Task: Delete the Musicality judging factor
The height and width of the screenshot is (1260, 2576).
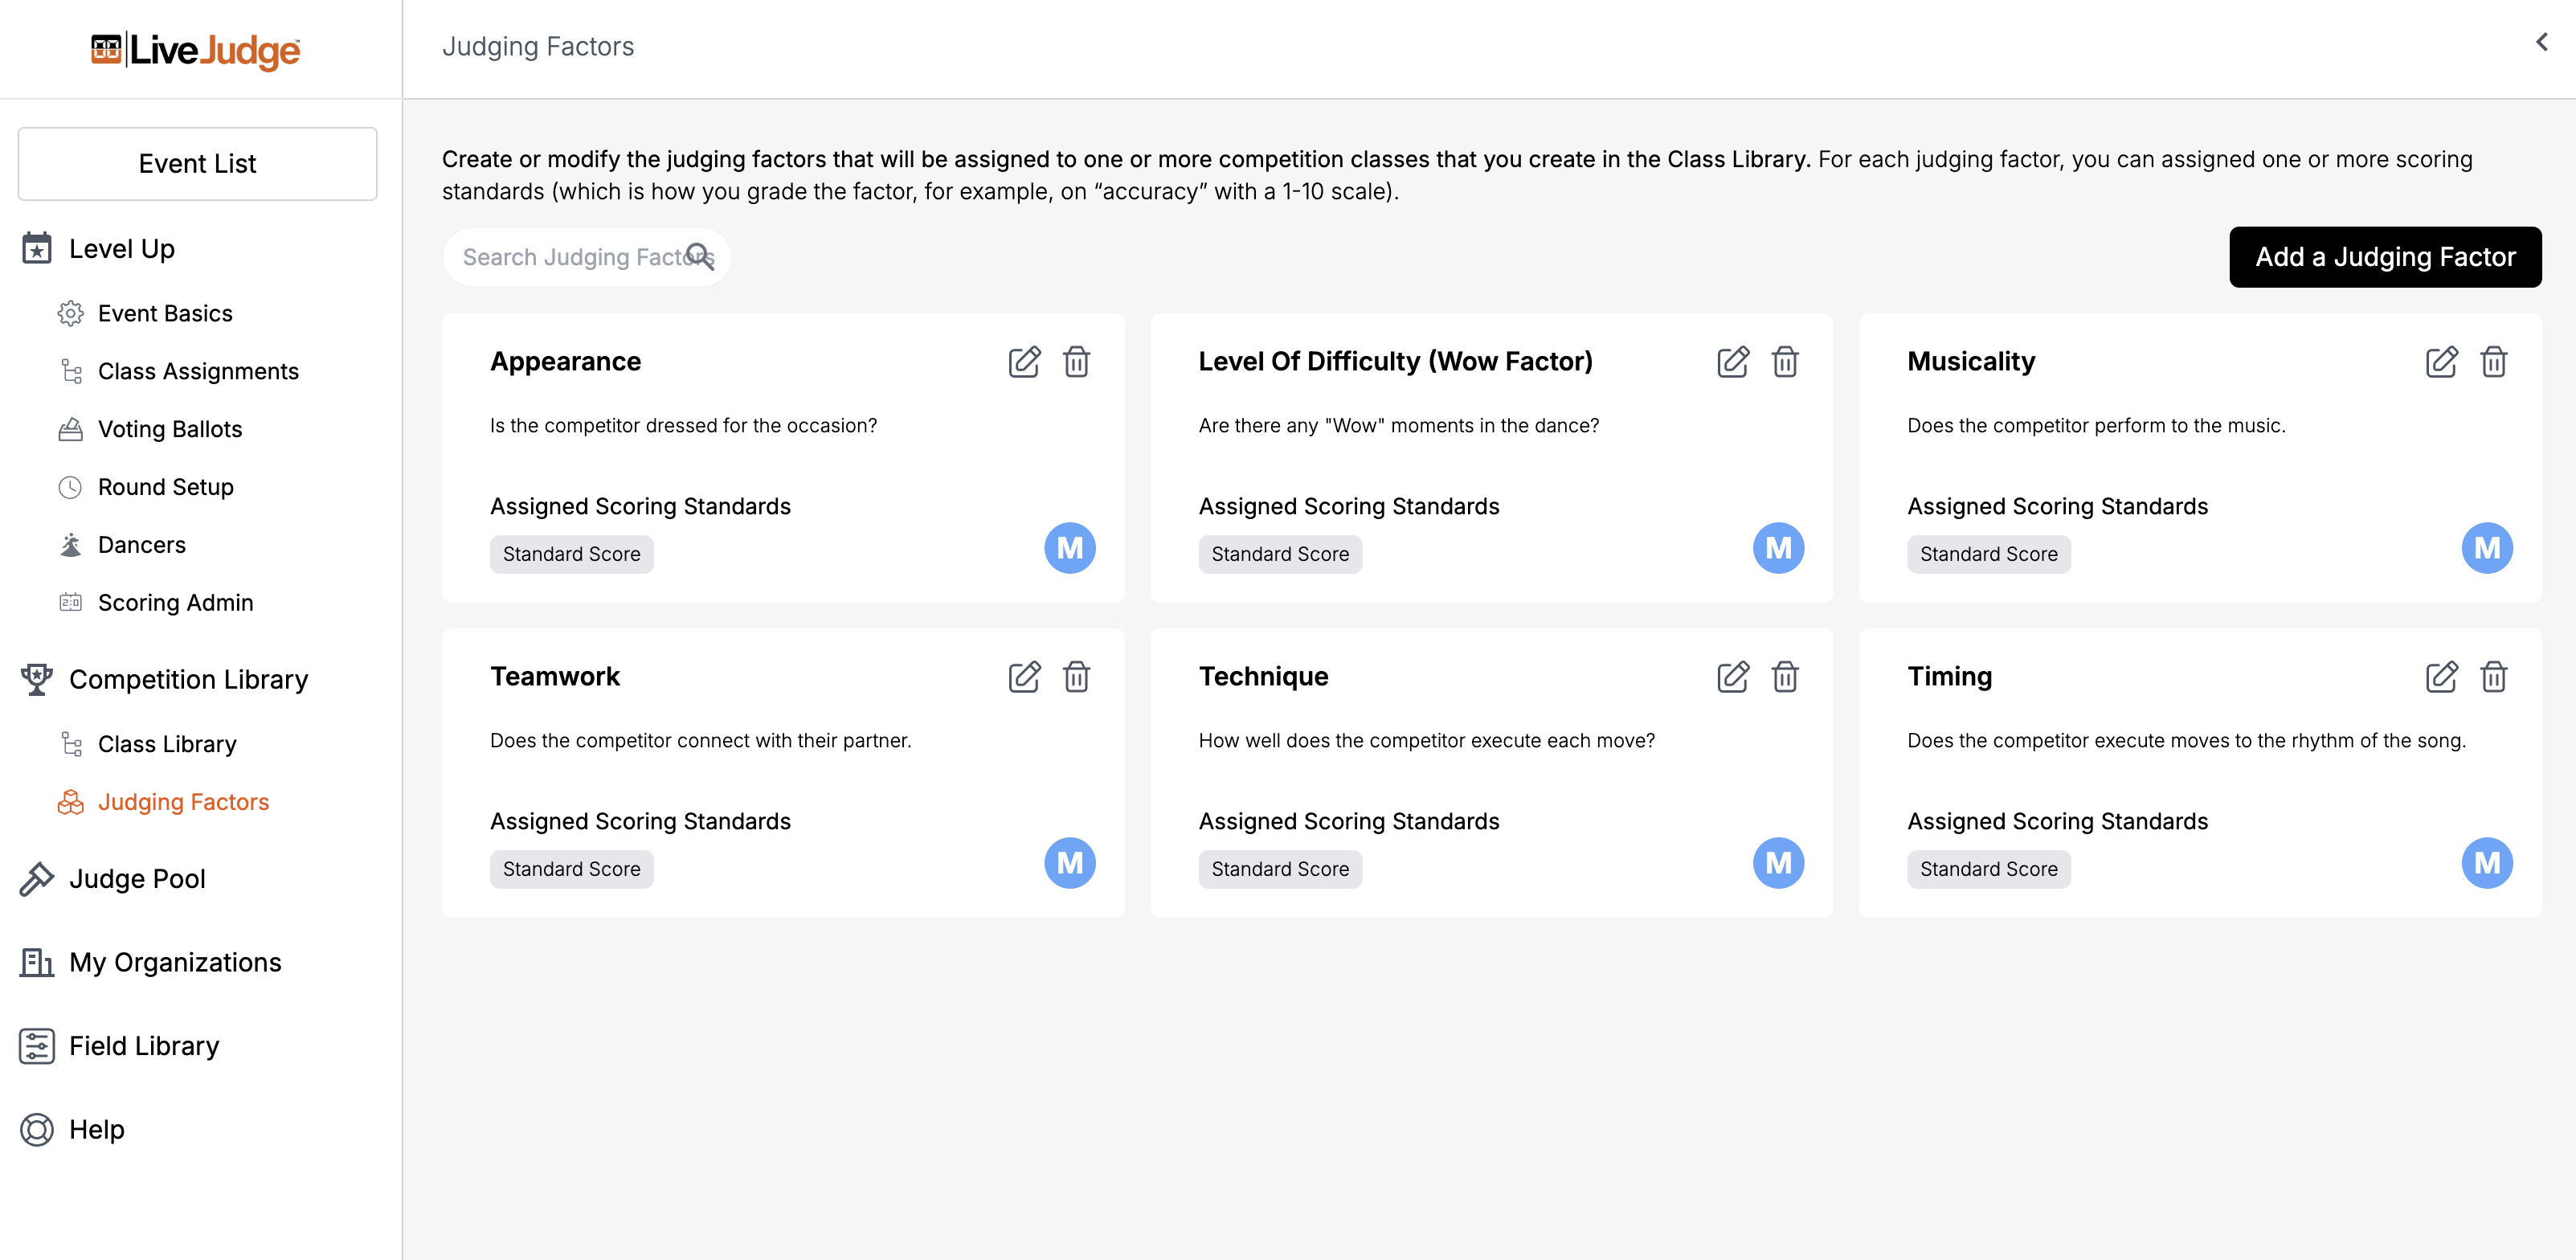Action: click(x=2493, y=361)
